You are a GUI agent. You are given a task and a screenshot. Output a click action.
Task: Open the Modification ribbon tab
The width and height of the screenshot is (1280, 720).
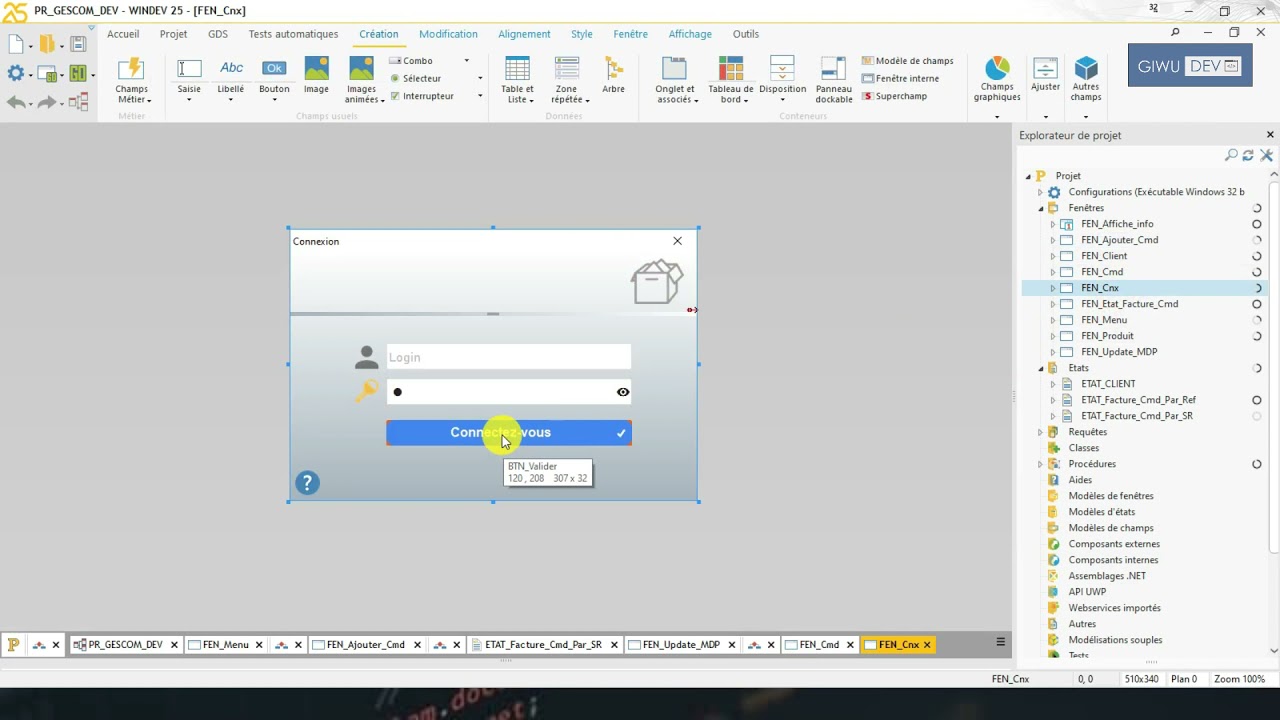coord(448,34)
